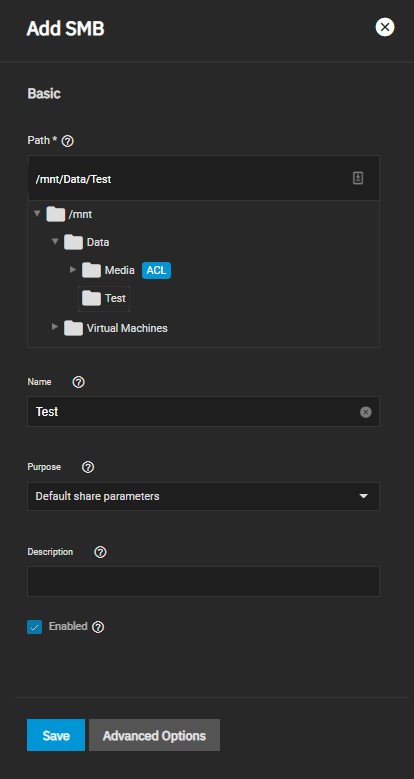Open the Purpose dropdown
Screen dimensions: 414x779
pos(203,496)
